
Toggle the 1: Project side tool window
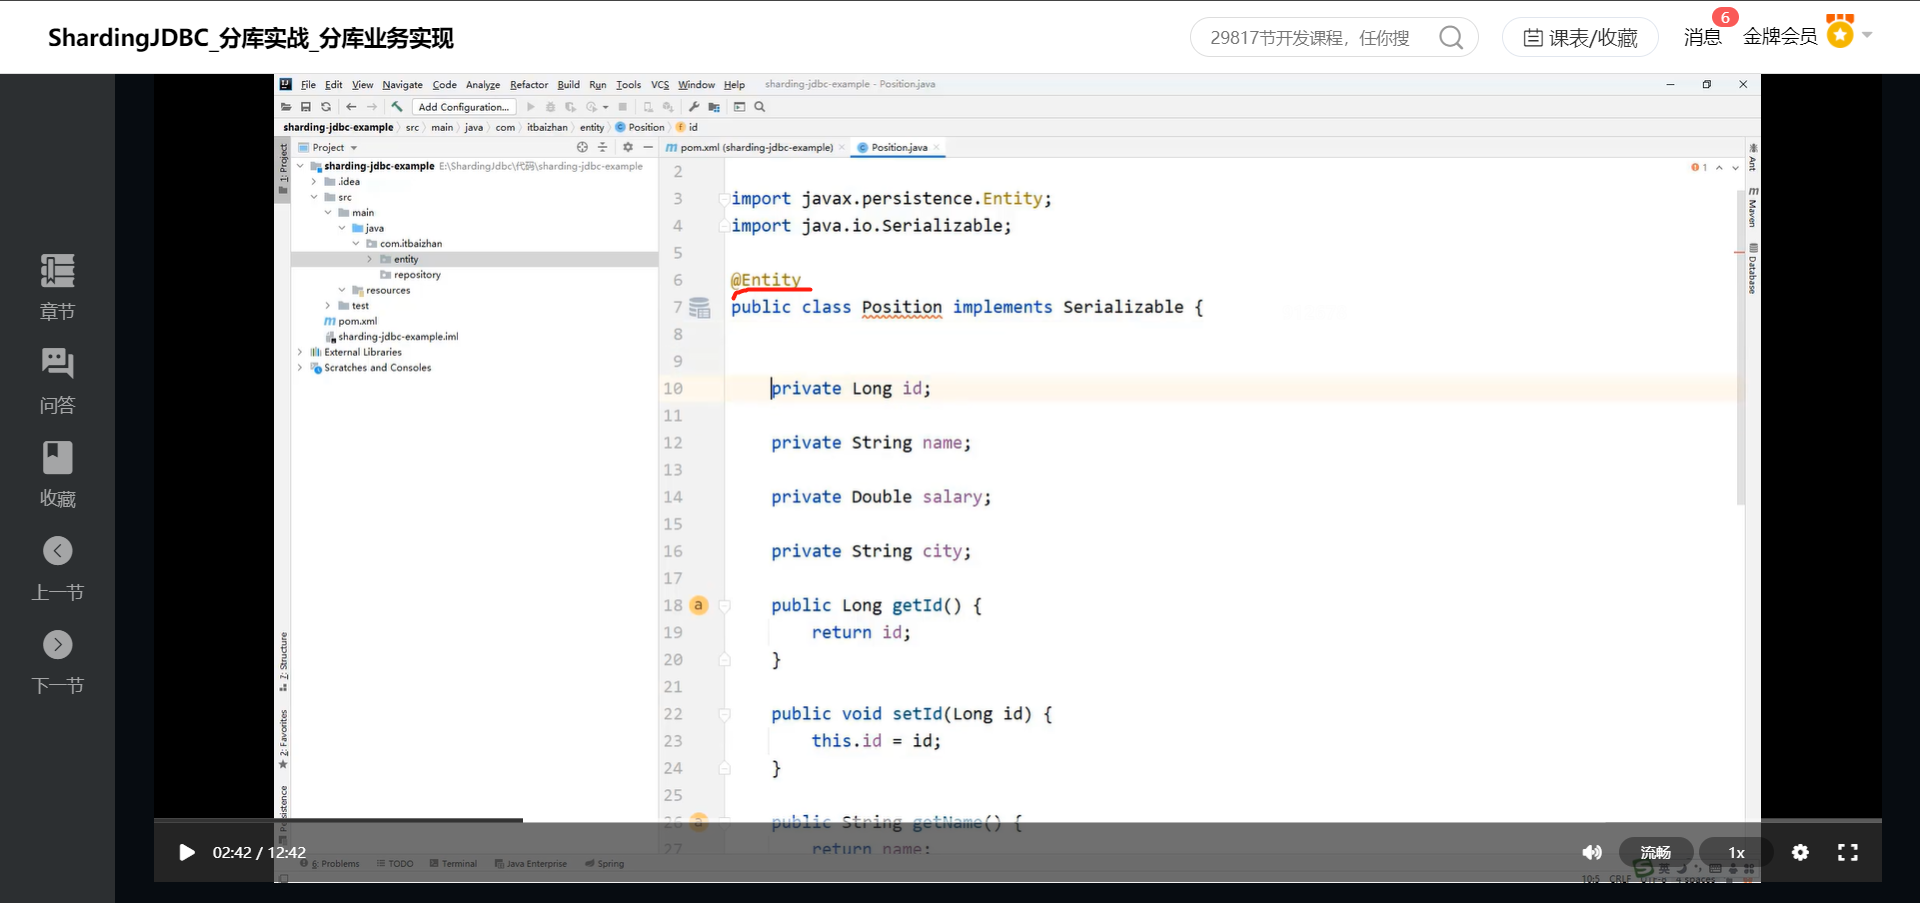click(283, 168)
